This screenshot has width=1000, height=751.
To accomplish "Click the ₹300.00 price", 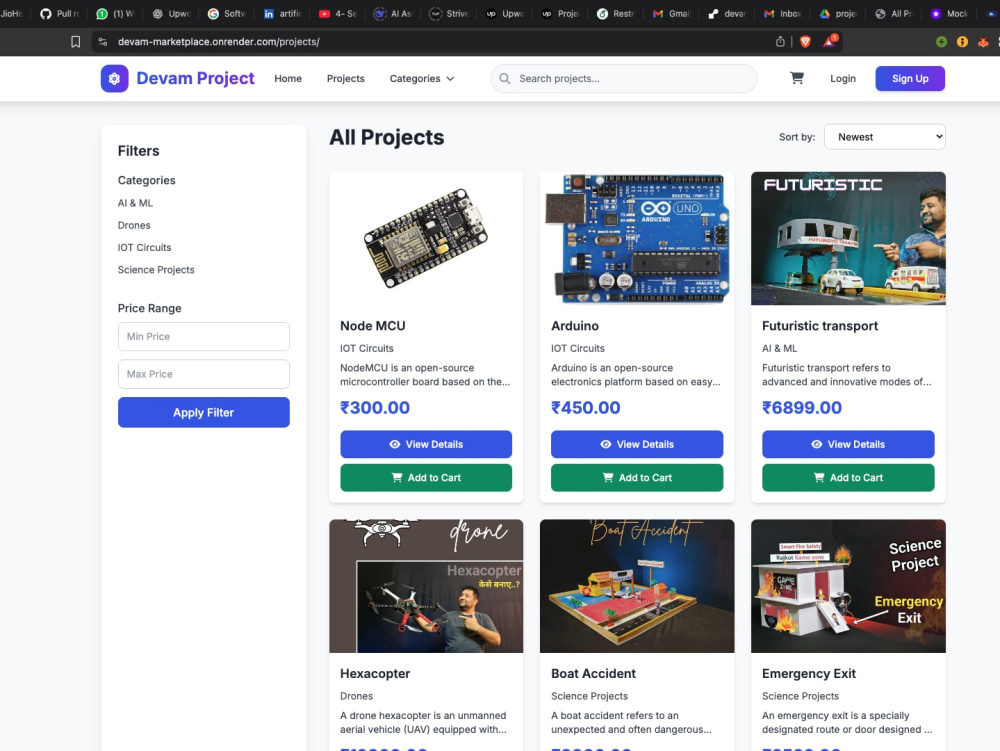I will [375, 407].
